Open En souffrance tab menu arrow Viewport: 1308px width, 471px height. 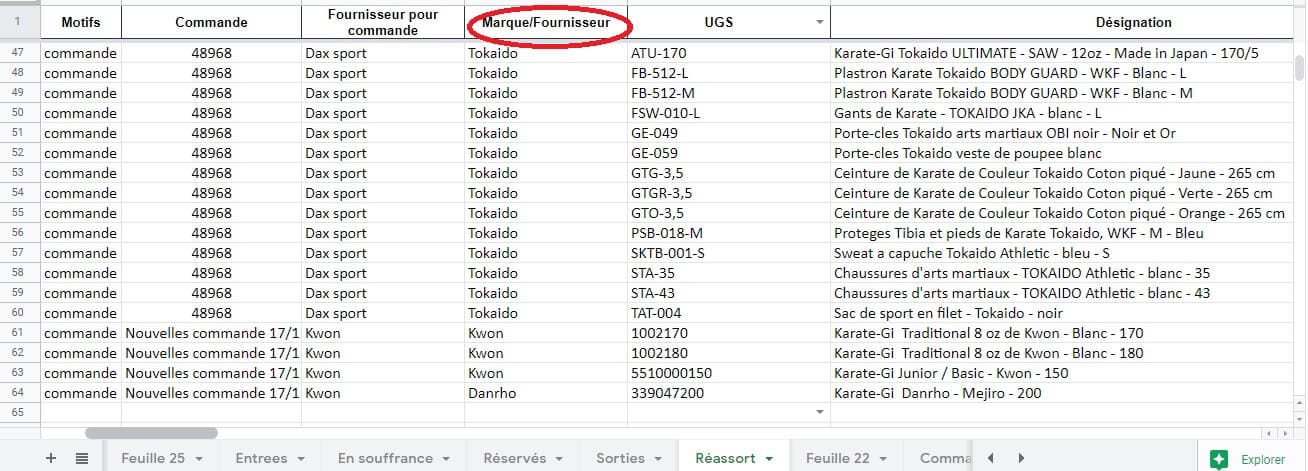447,459
